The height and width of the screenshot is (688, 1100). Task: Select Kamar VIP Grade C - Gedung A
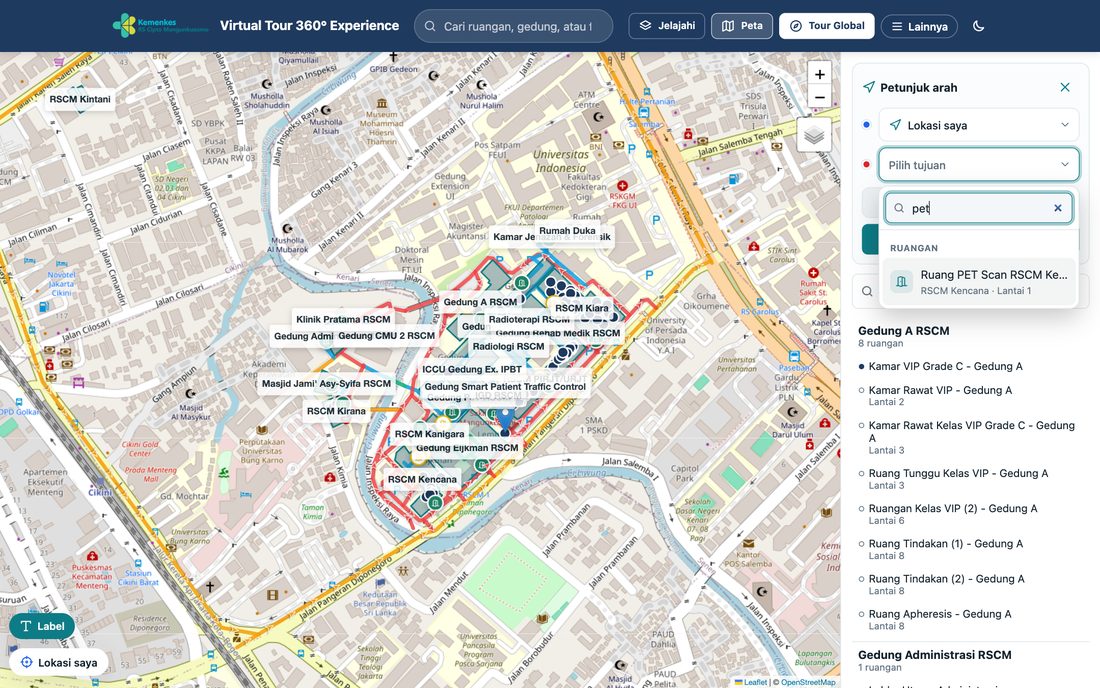(945, 366)
